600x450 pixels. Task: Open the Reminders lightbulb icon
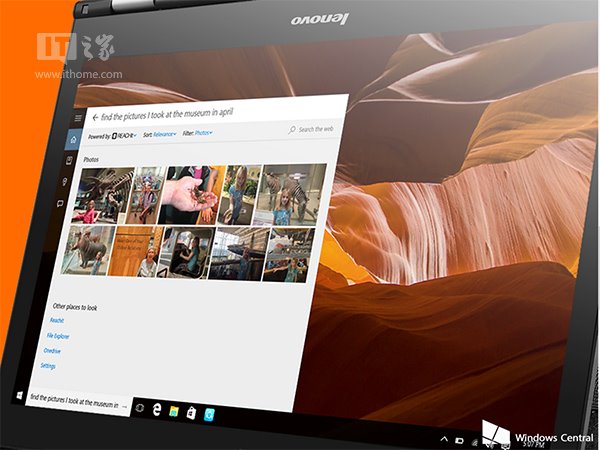pyautogui.click(x=64, y=182)
